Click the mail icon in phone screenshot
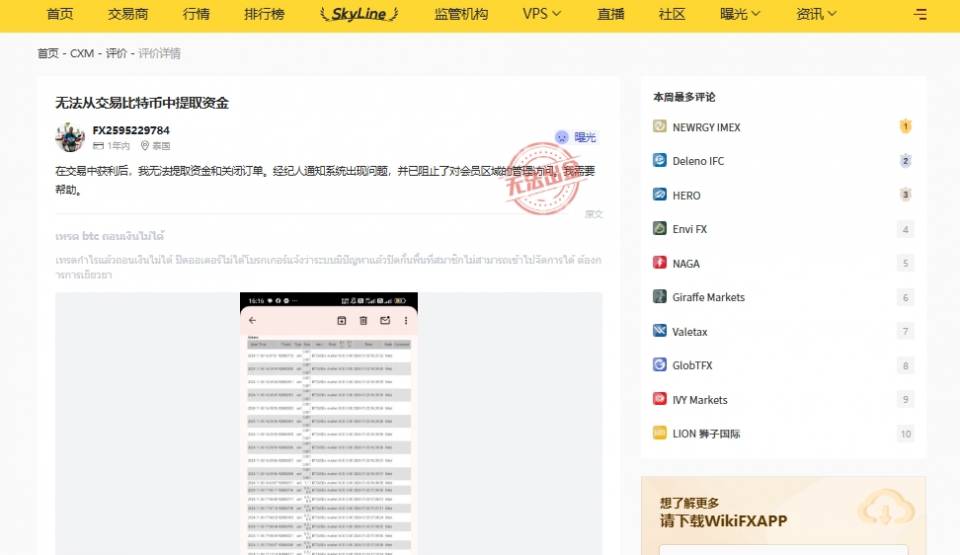This screenshot has width=960, height=555. click(x=385, y=320)
